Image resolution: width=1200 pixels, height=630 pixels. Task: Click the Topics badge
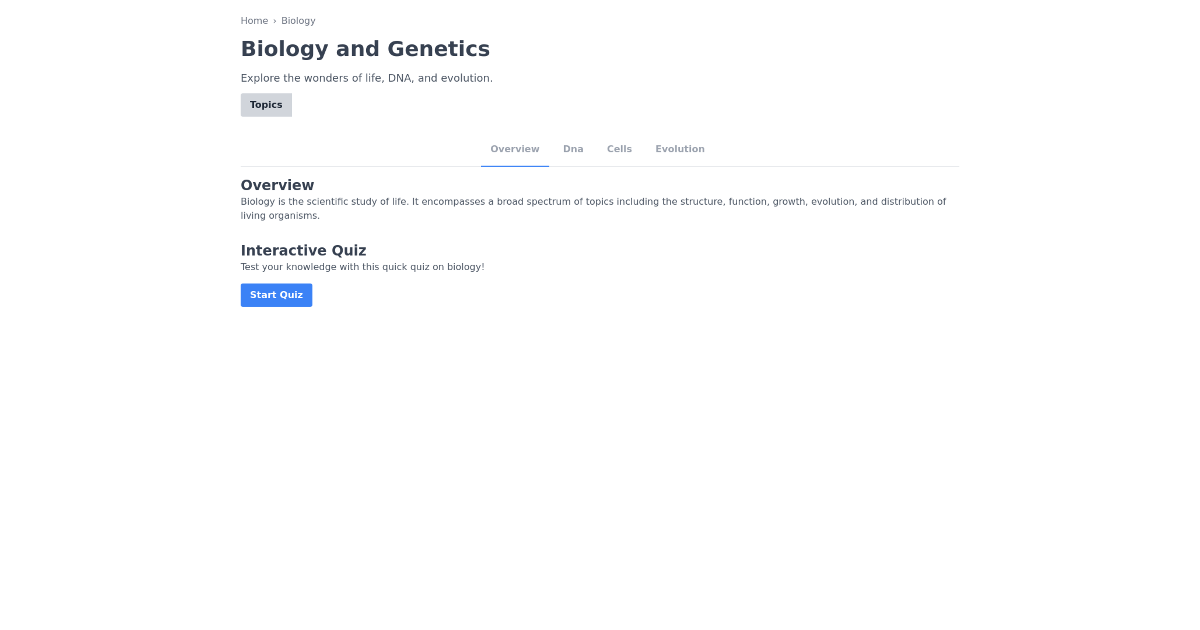(x=266, y=105)
